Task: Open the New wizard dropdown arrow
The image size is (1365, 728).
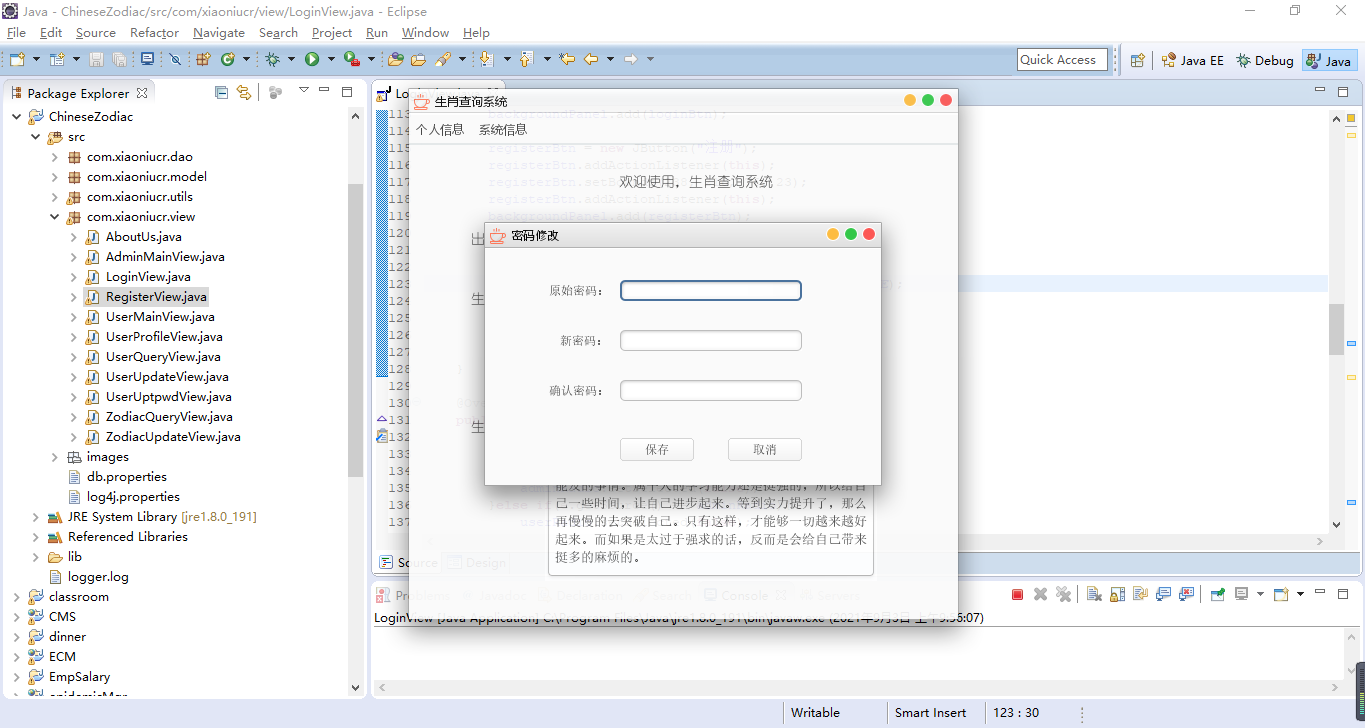Action: (36, 60)
